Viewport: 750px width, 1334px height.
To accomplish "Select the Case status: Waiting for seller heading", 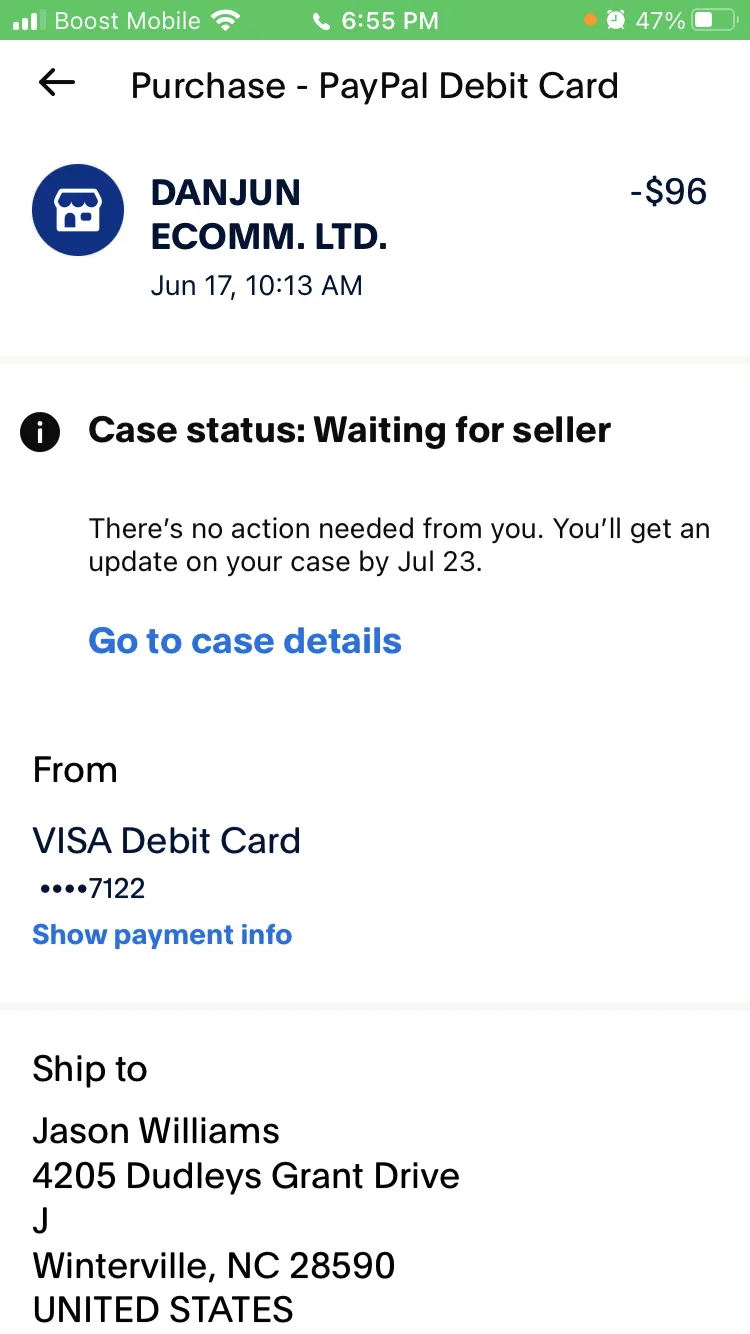I will click(x=350, y=430).
